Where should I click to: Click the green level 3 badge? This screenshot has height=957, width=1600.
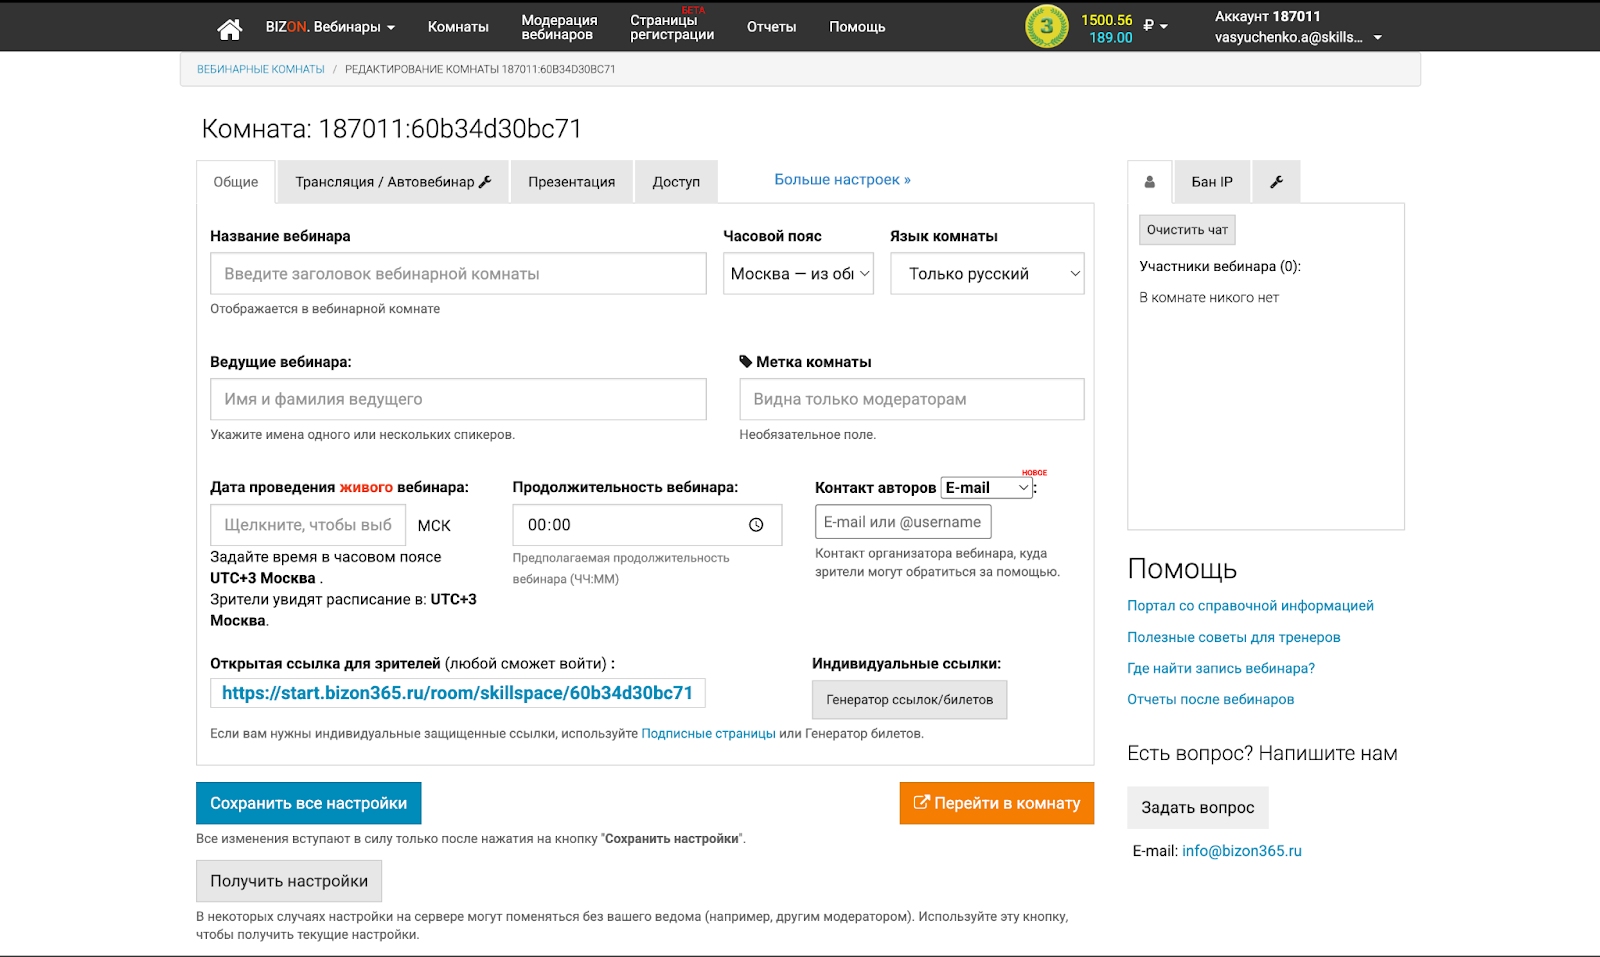[x=1046, y=27]
